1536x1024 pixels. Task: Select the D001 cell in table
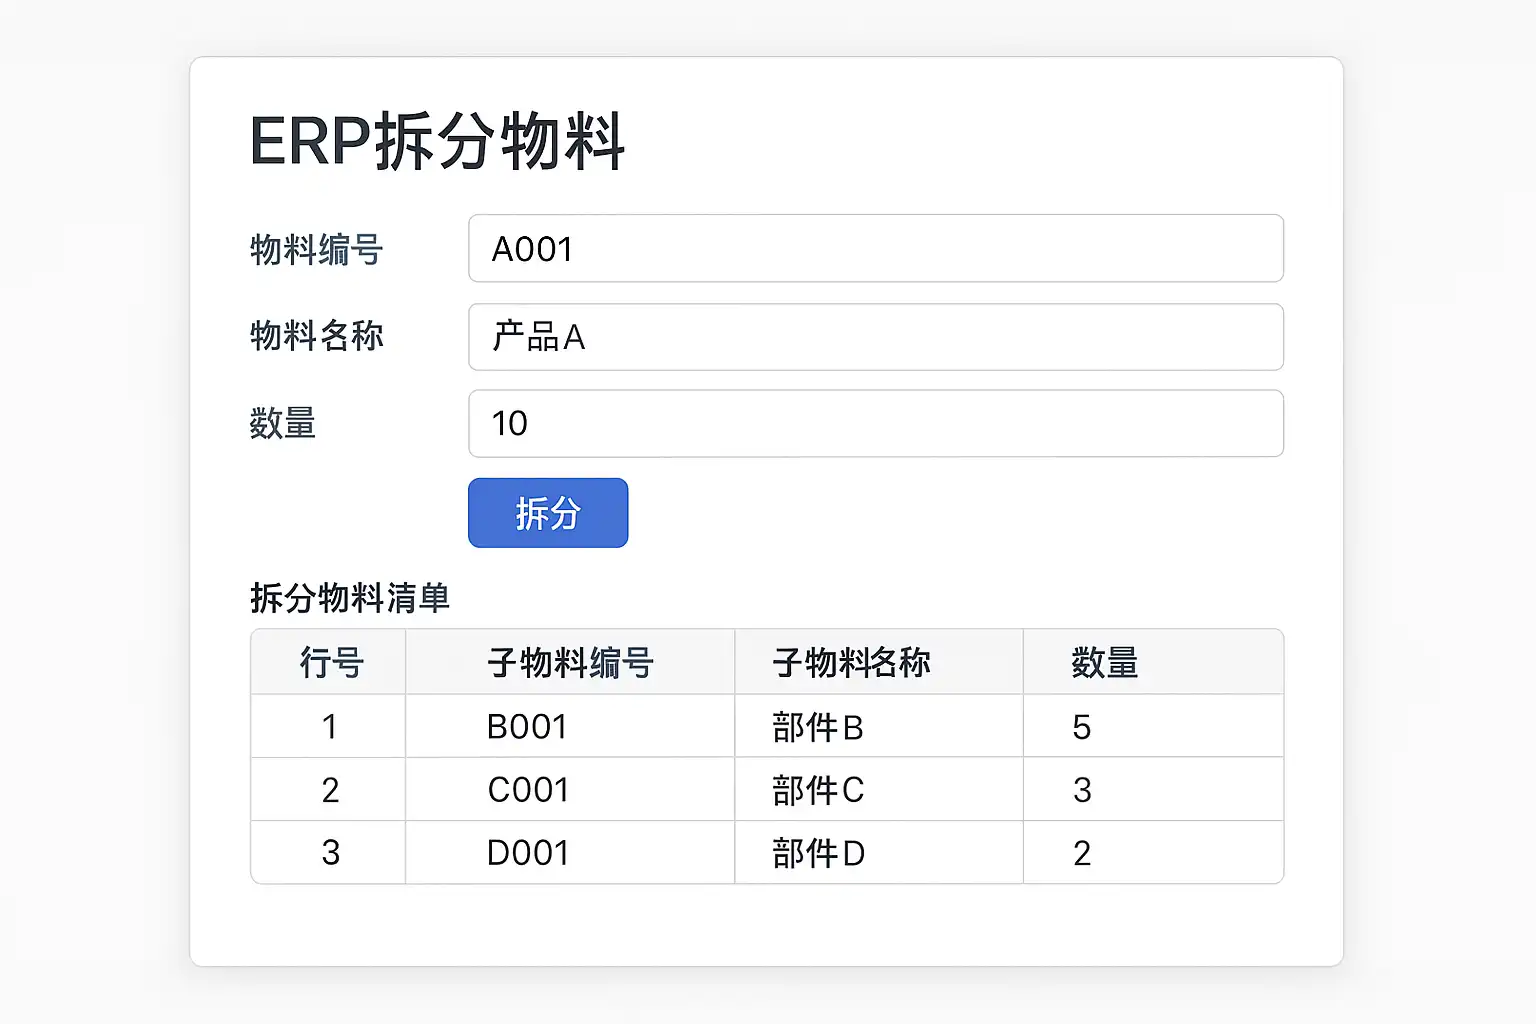tap(570, 852)
